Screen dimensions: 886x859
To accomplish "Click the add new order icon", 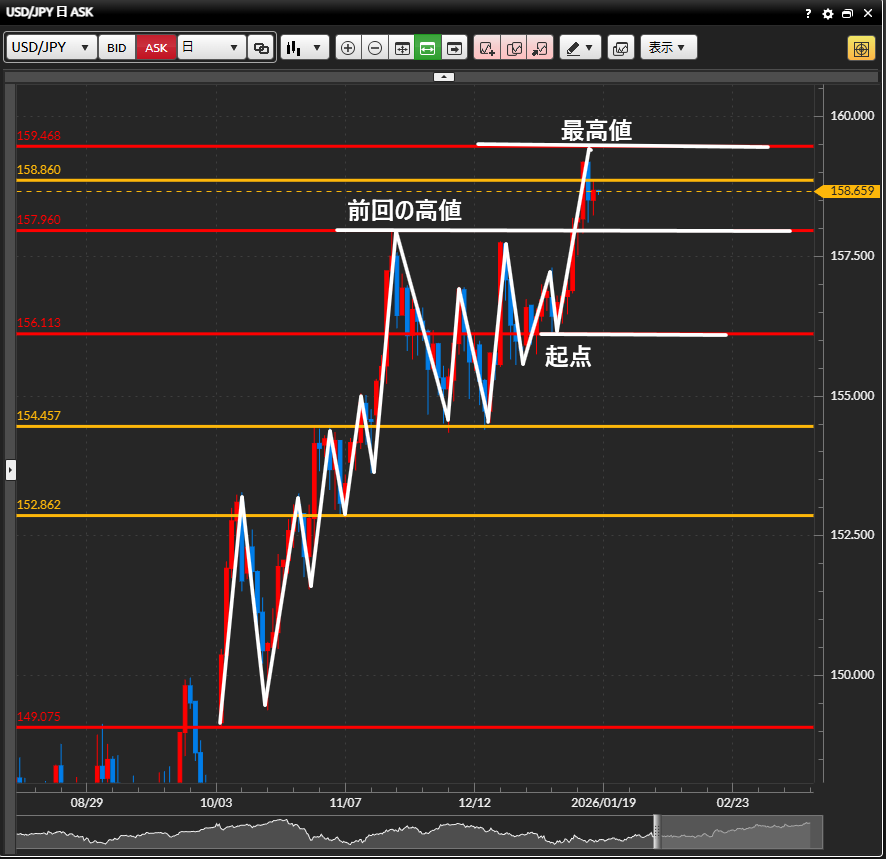I will click(x=487, y=48).
